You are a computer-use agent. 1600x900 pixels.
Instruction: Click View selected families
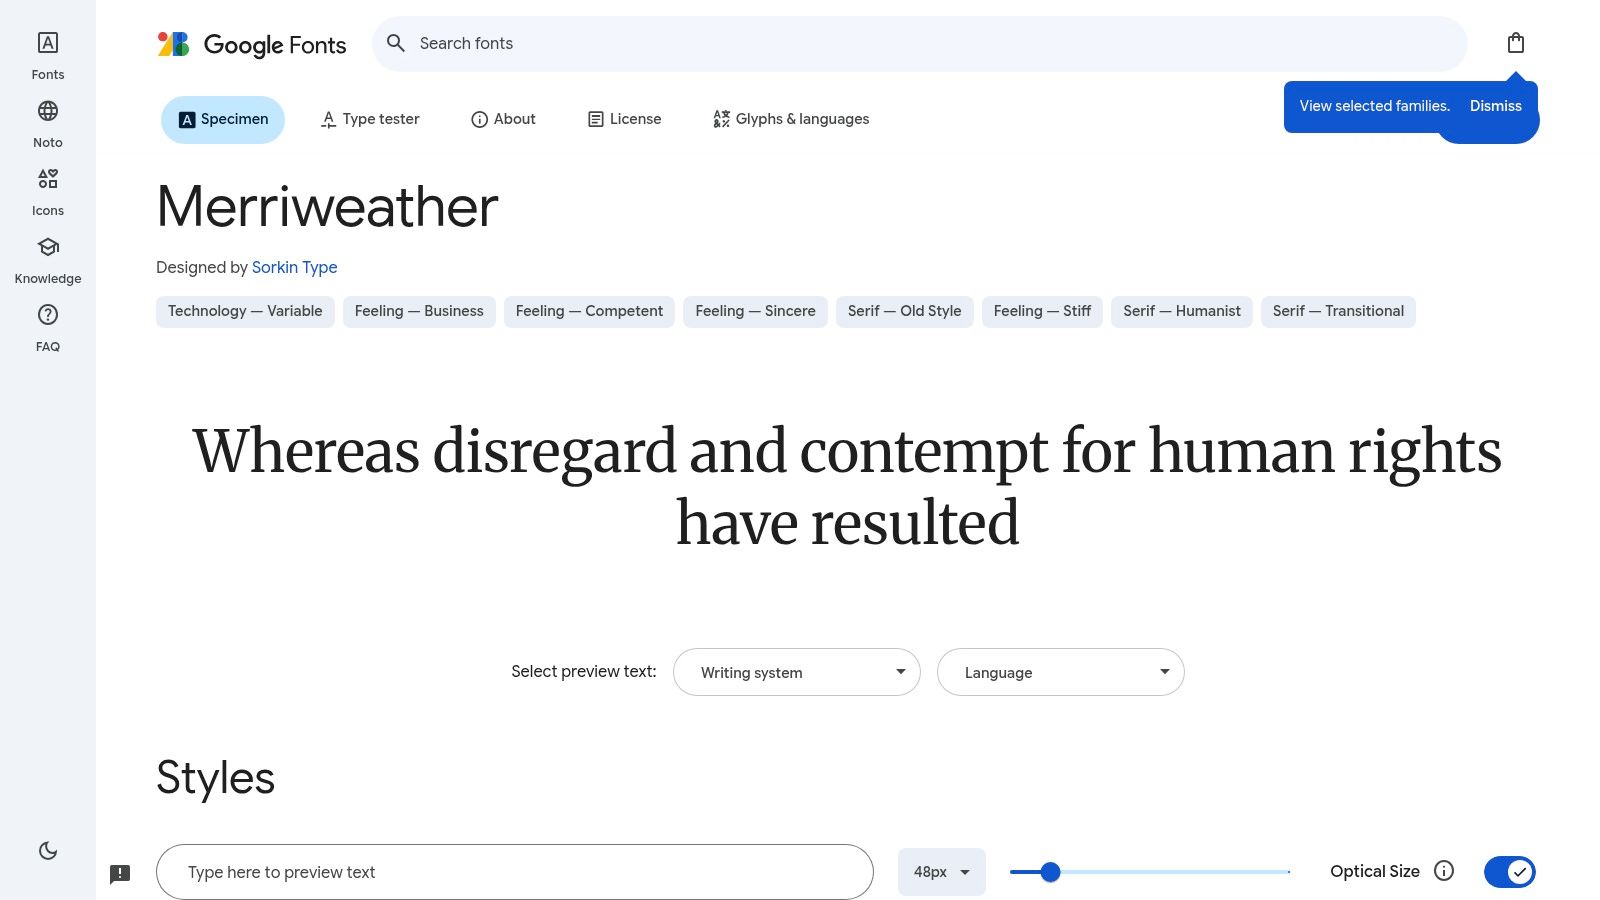[1374, 106]
